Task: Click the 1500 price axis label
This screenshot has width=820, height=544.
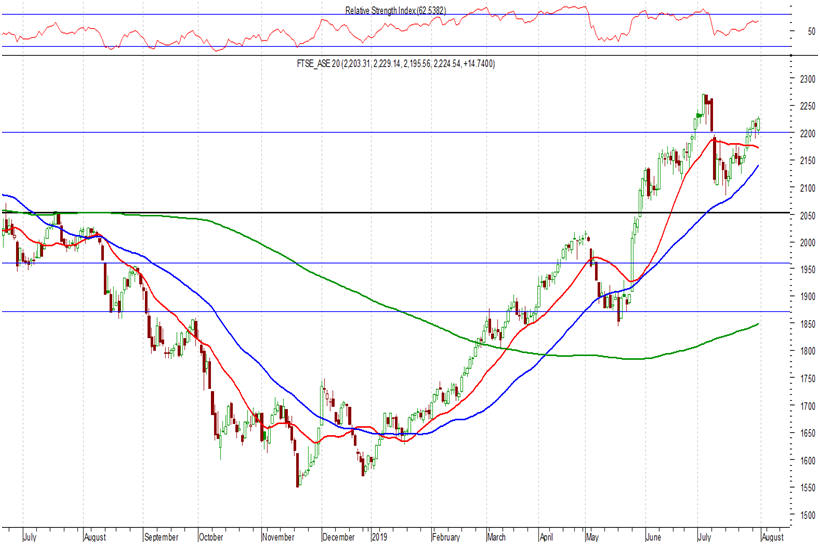Action: [x=807, y=515]
